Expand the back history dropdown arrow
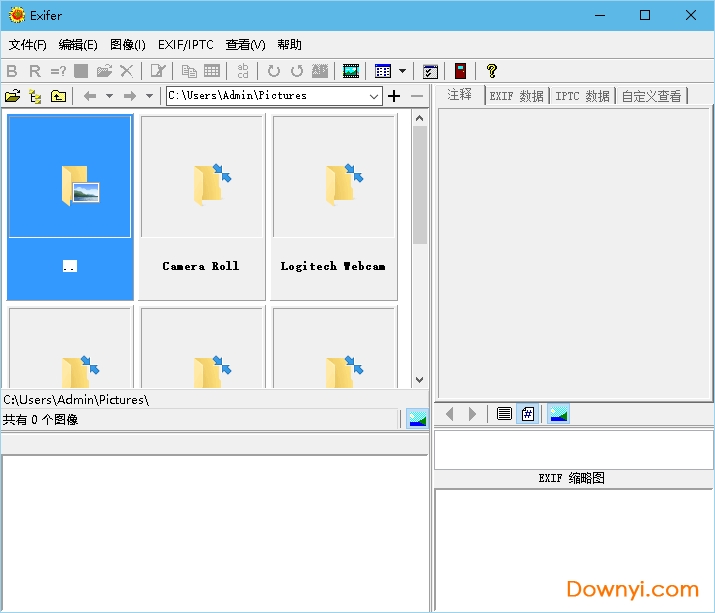The image size is (715, 613). coord(109,96)
